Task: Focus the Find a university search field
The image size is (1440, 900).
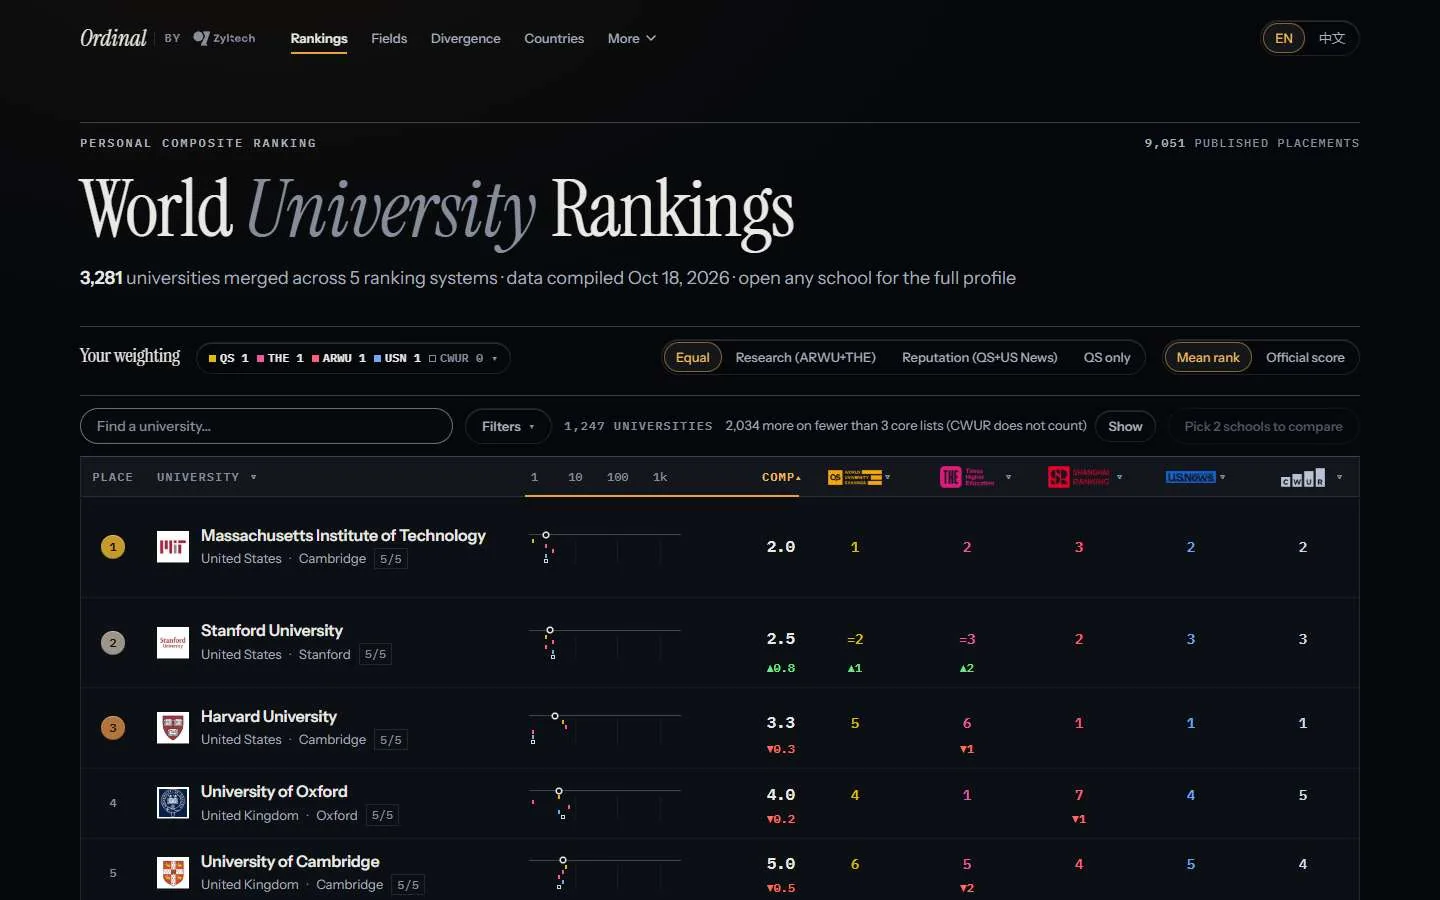Action: (266, 426)
